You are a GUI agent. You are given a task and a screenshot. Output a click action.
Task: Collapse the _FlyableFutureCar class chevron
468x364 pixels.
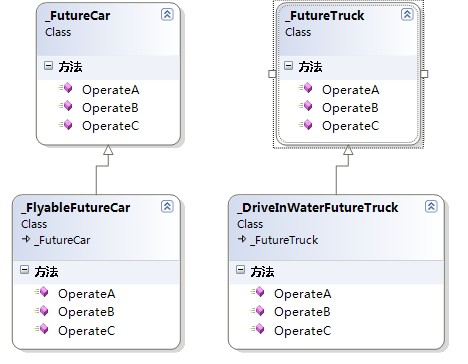pyautogui.click(x=167, y=206)
